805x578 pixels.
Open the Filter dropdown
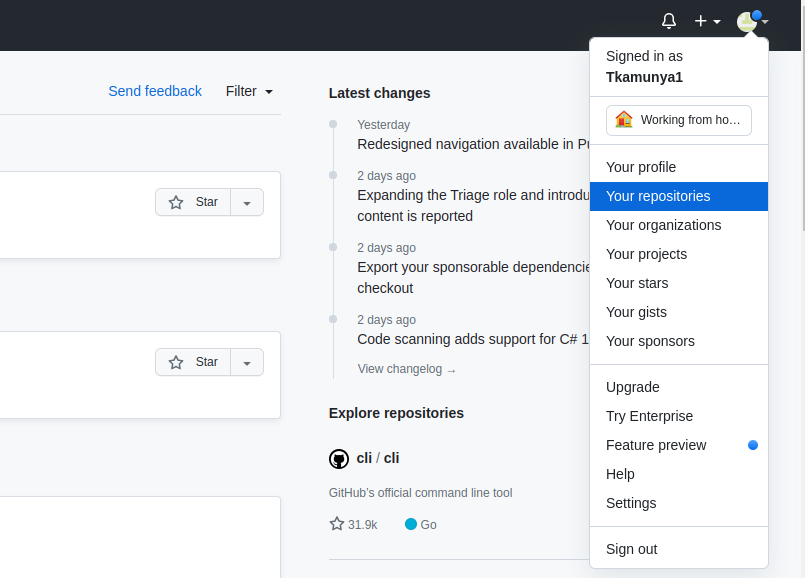[x=249, y=91]
